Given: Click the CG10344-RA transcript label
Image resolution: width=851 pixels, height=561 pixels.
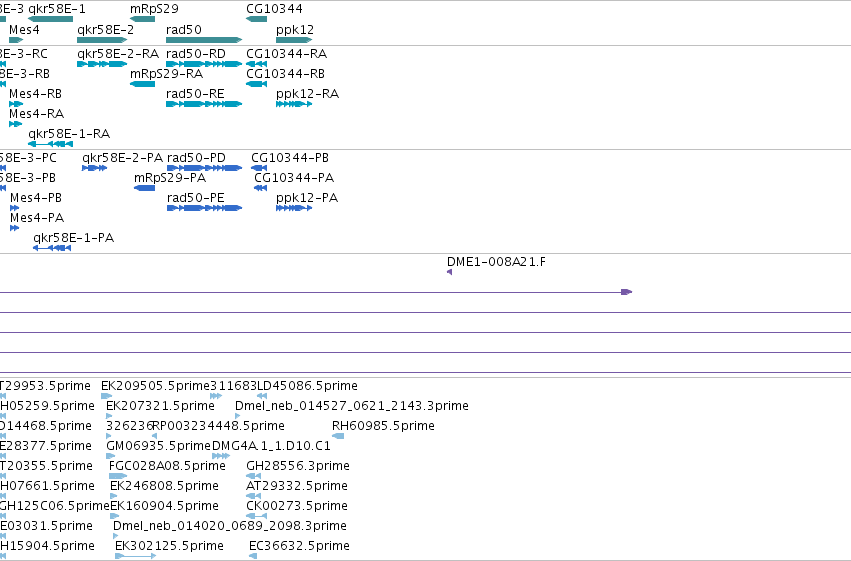Looking at the screenshot, I should pyautogui.click(x=287, y=54).
